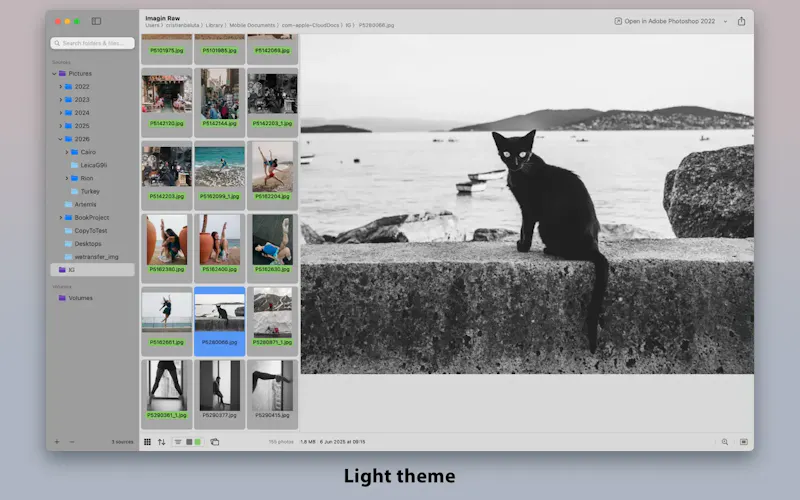Select thumbnail P5162380.jpg
The width and height of the screenshot is (800, 500).
click(x=167, y=248)
